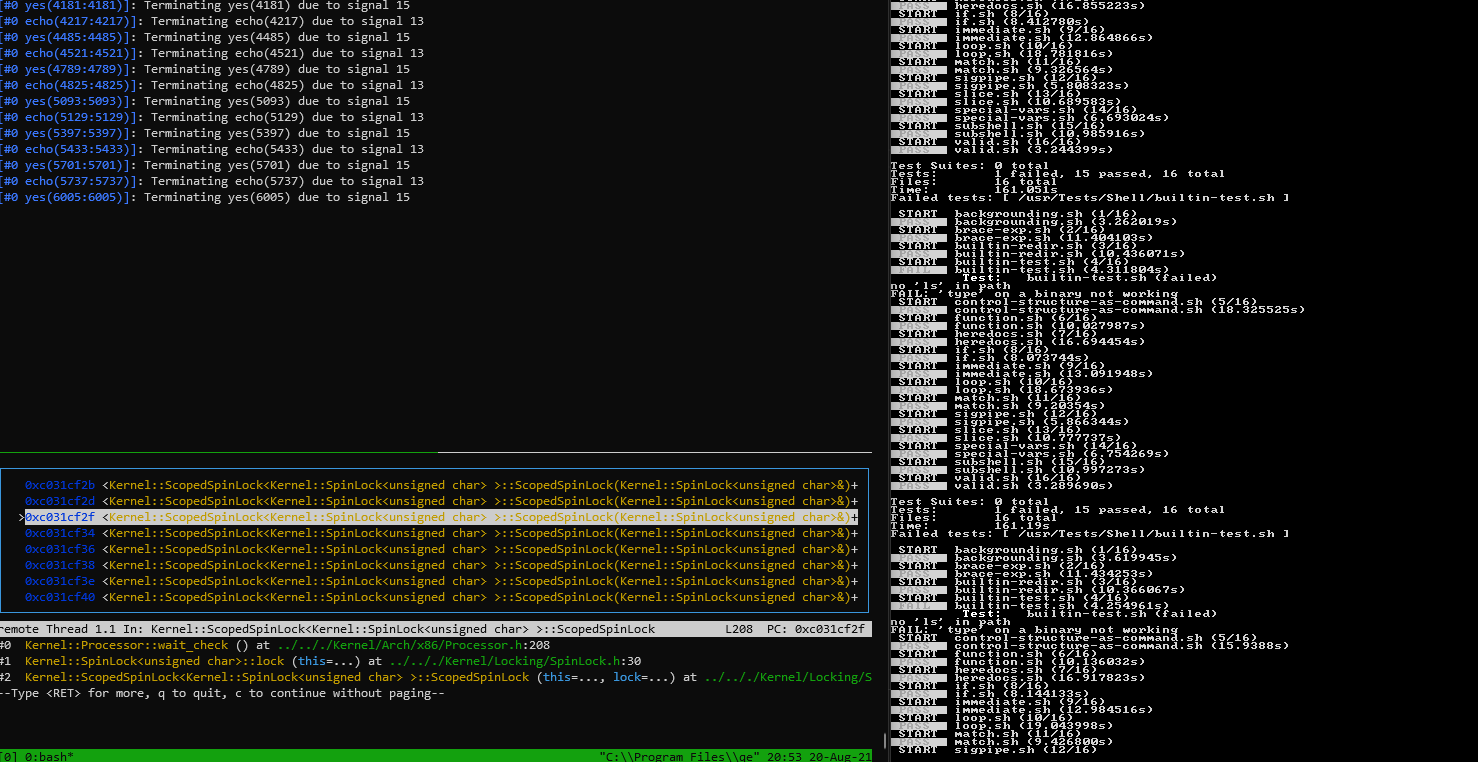Click the "[#0 echo(5737:5737)]" log prefix
Screen dimensions: 1478x762
pyautogui.click(x=71, y=181)
